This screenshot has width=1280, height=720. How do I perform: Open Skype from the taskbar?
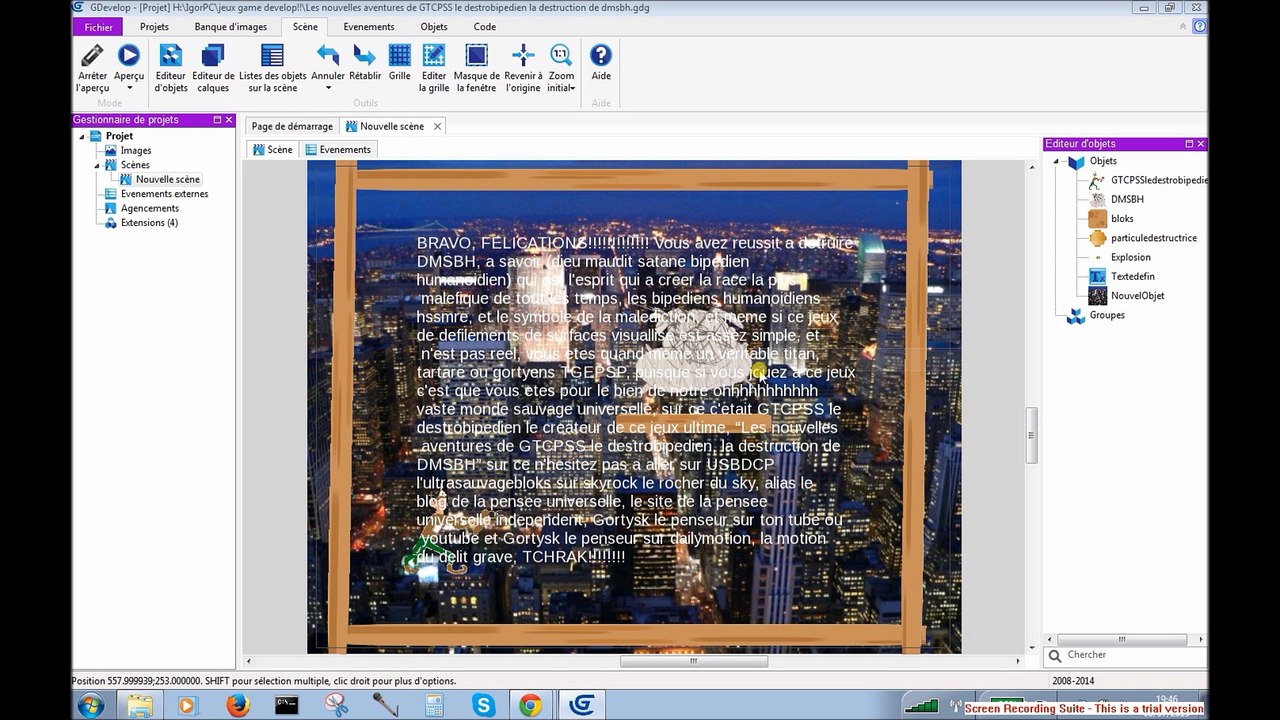(x=484, y=705)
